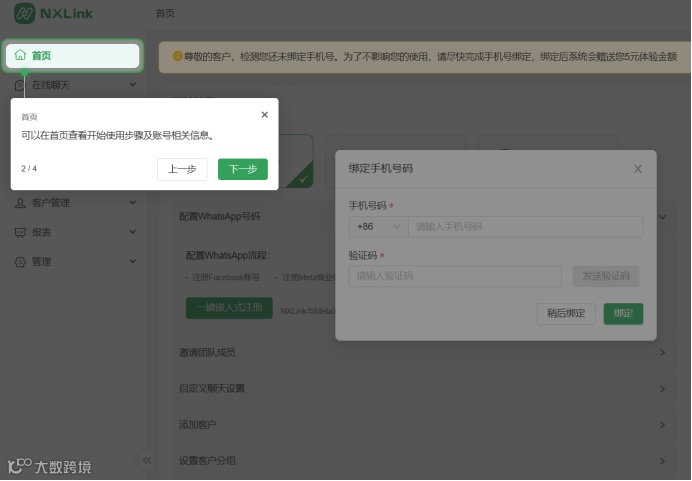The image size is (692, 481).
Task: Click 下一步 next step button
Action: point(243,169)
